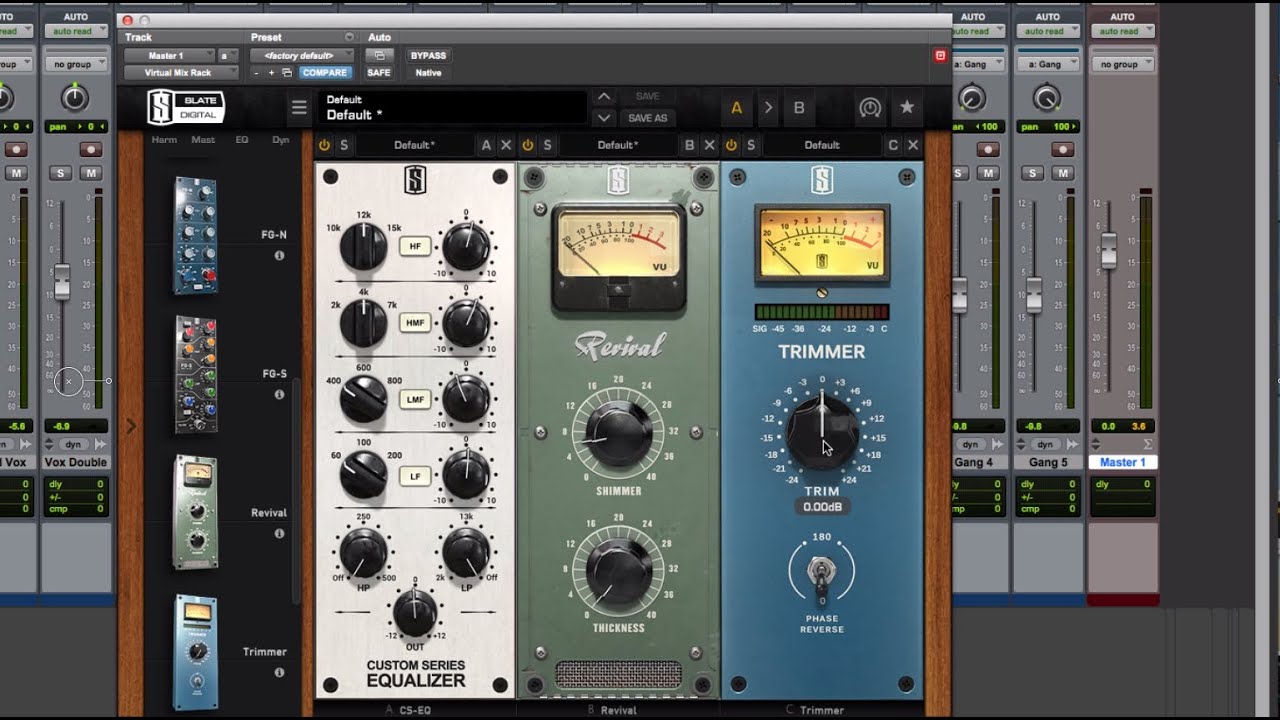Click the next preset plus button
Screen dimensions: 1280x720
click(271, 73)
